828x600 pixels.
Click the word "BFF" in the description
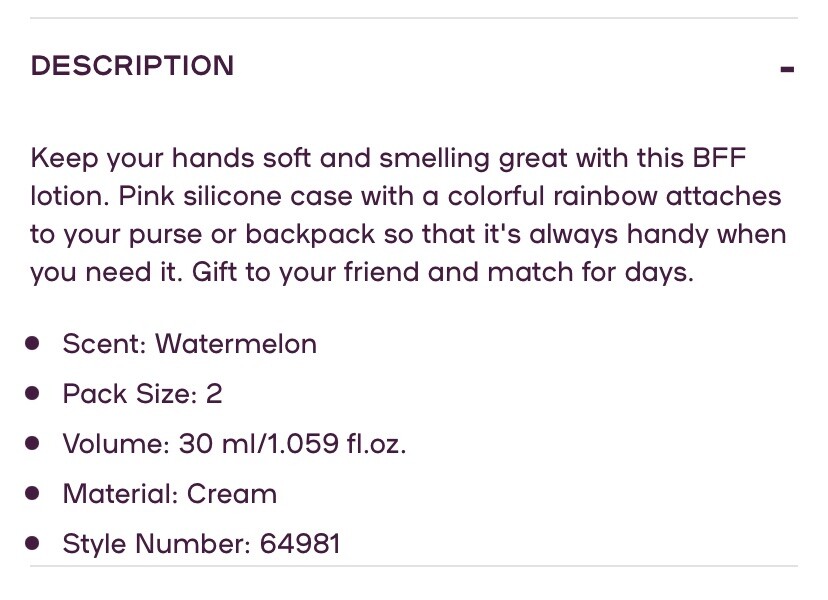(719, 158)
